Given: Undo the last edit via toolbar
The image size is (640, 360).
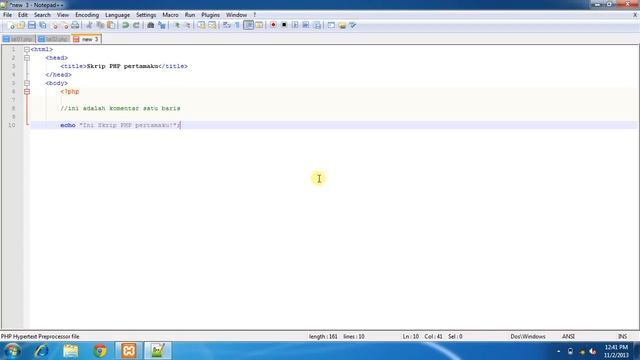Looking at the screenshot, I should pos(125,25).
